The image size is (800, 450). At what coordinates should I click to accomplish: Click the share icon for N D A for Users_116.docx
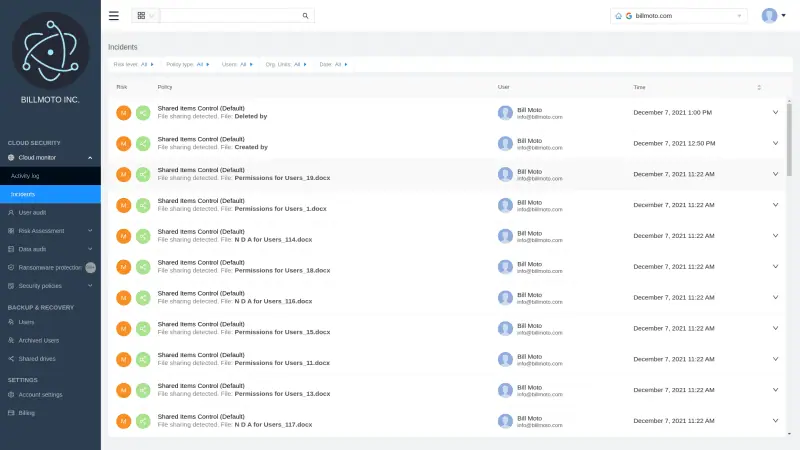click(x=143, y=298)
